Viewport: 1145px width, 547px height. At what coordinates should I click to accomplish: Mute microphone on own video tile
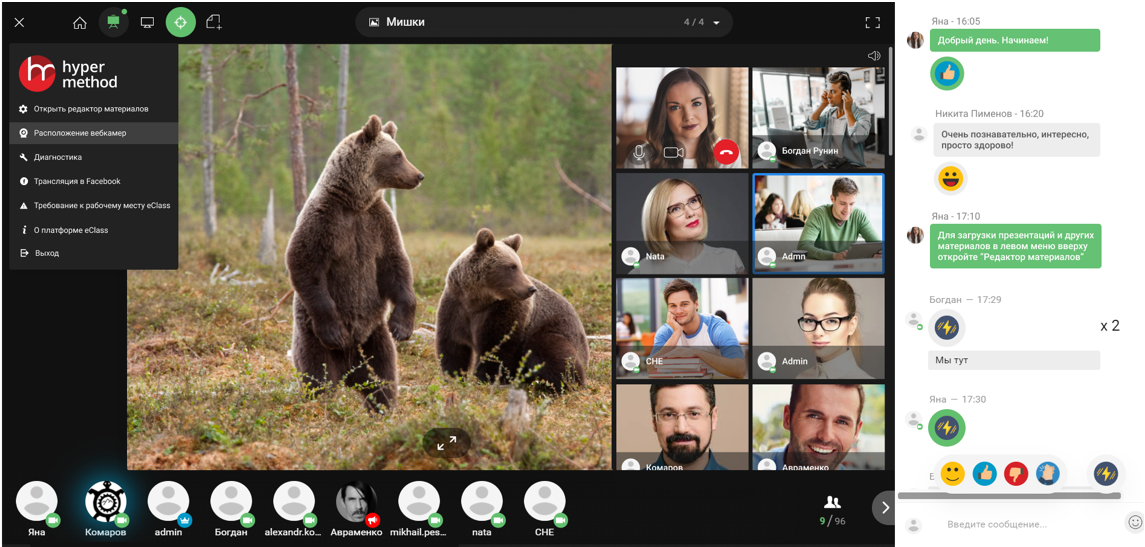pos(640,153)
